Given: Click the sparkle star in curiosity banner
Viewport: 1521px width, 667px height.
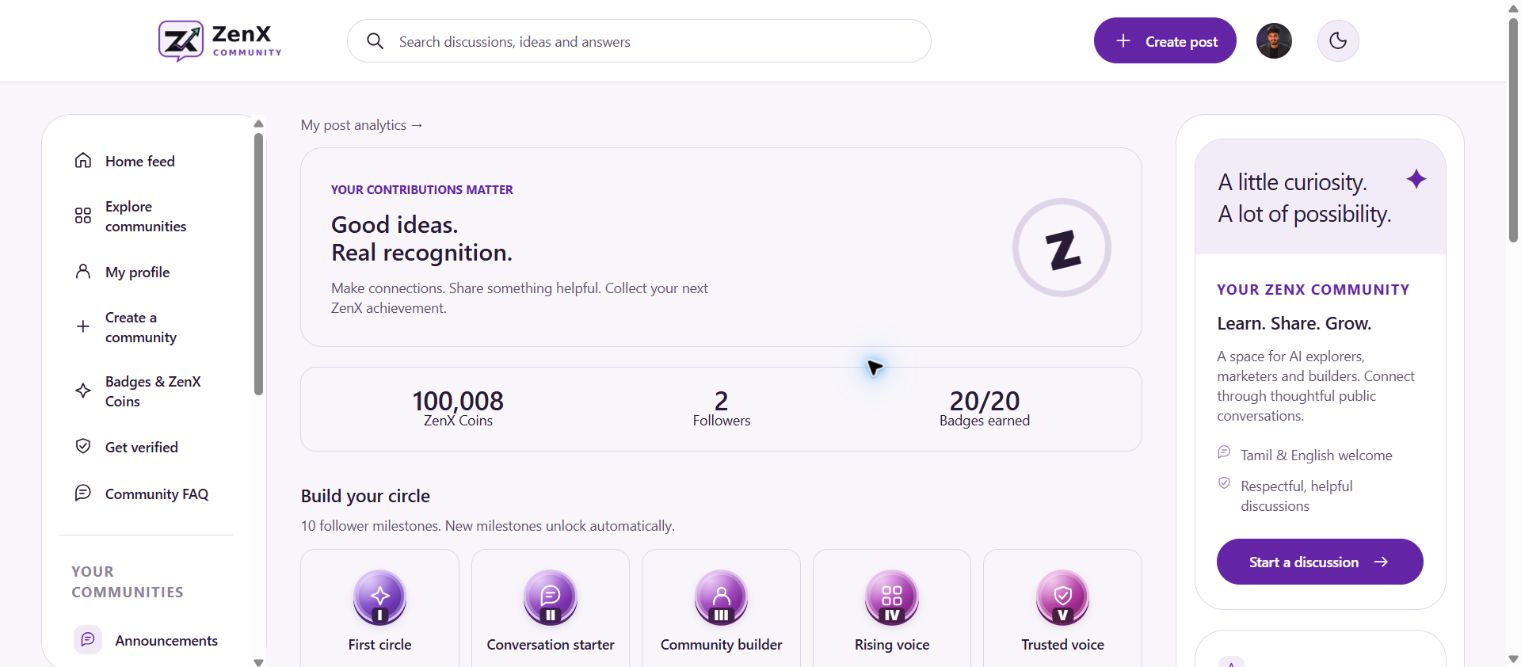Looking at the screenshot, I should 1416,179.
